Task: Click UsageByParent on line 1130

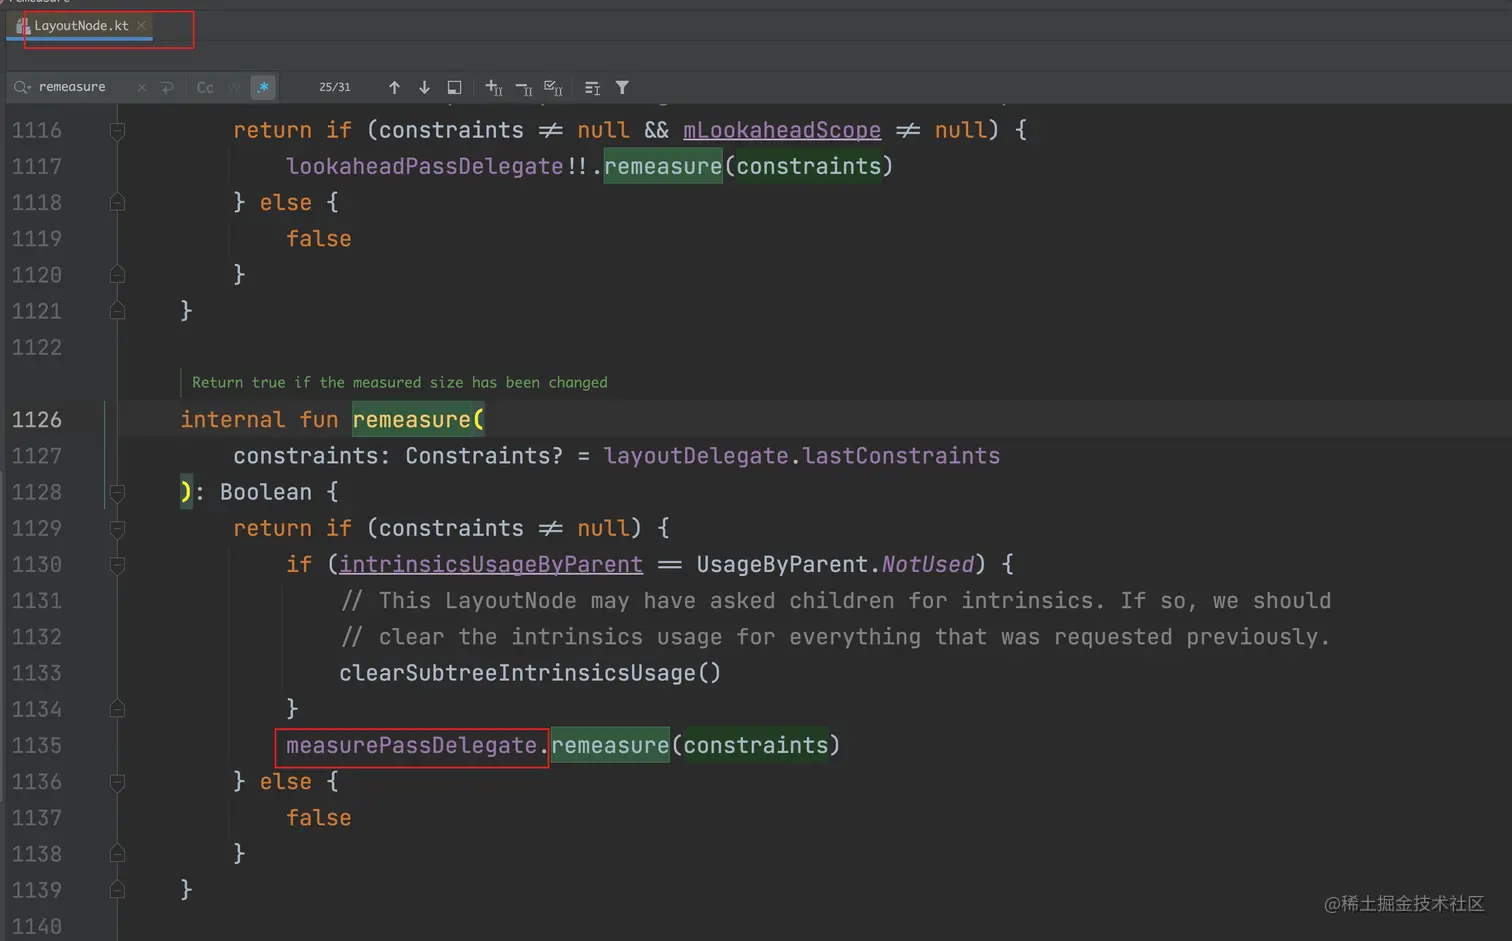Action: click(782, 564)
